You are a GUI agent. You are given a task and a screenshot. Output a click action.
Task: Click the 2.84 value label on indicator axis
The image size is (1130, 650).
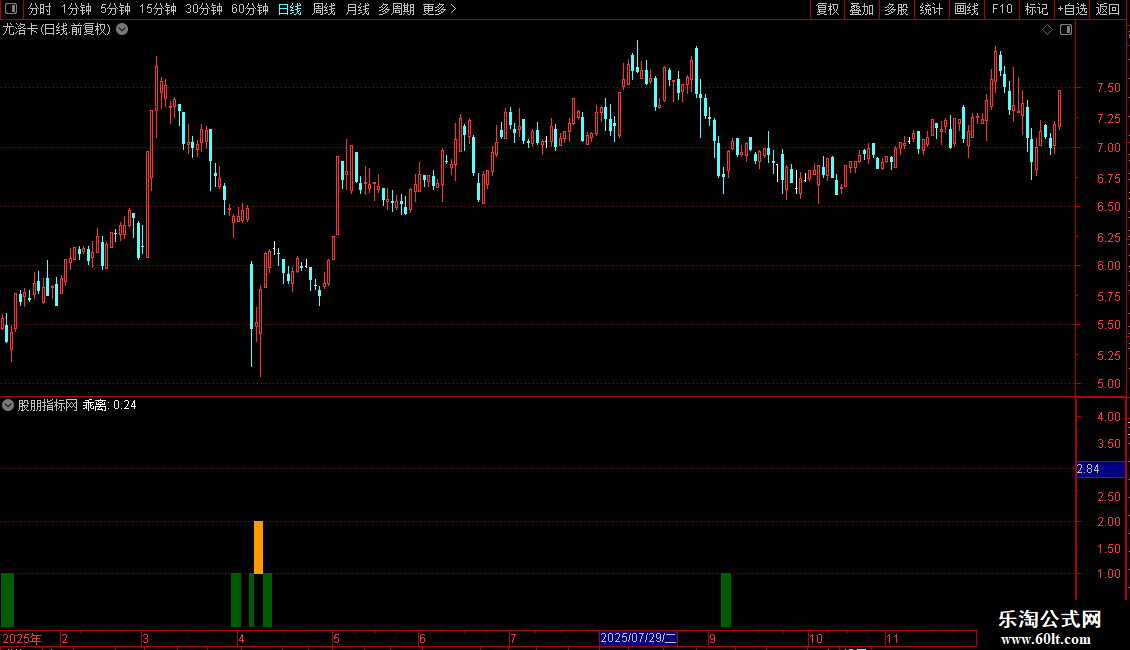tap(1100, 469)
